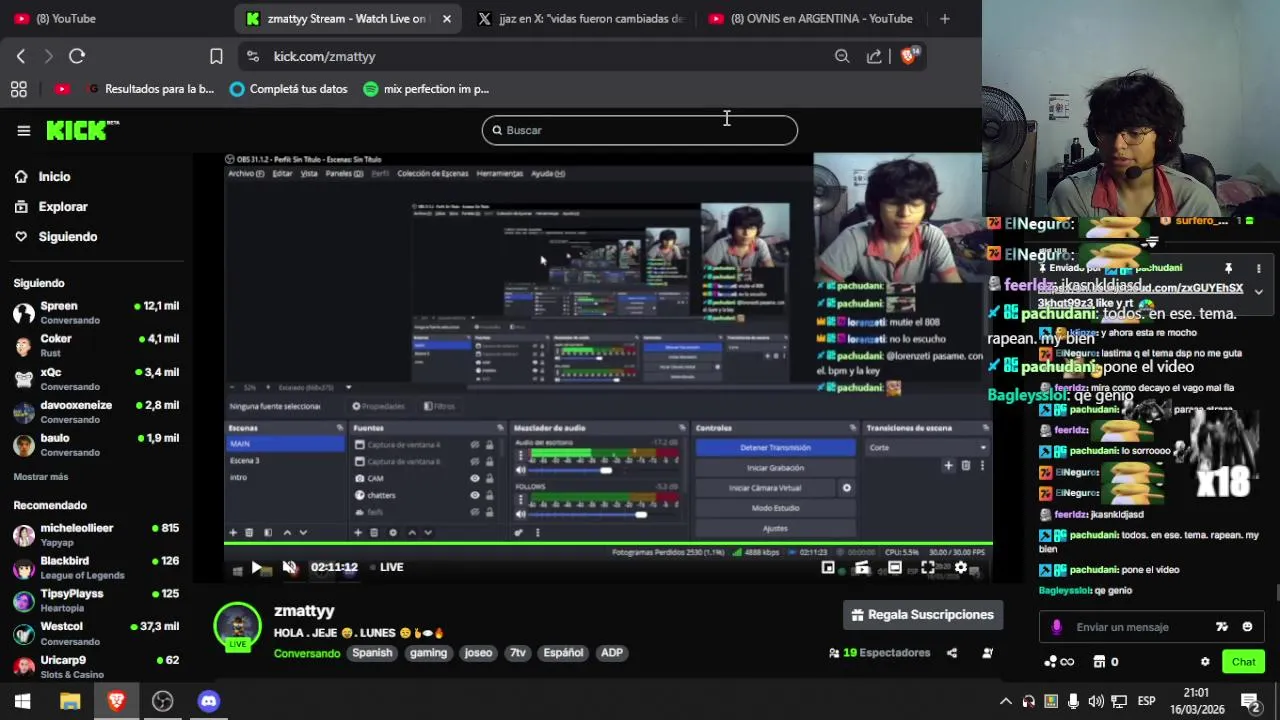Switch player to theater mode
This screenshot has height=720, width=1280.
[895, 567]
